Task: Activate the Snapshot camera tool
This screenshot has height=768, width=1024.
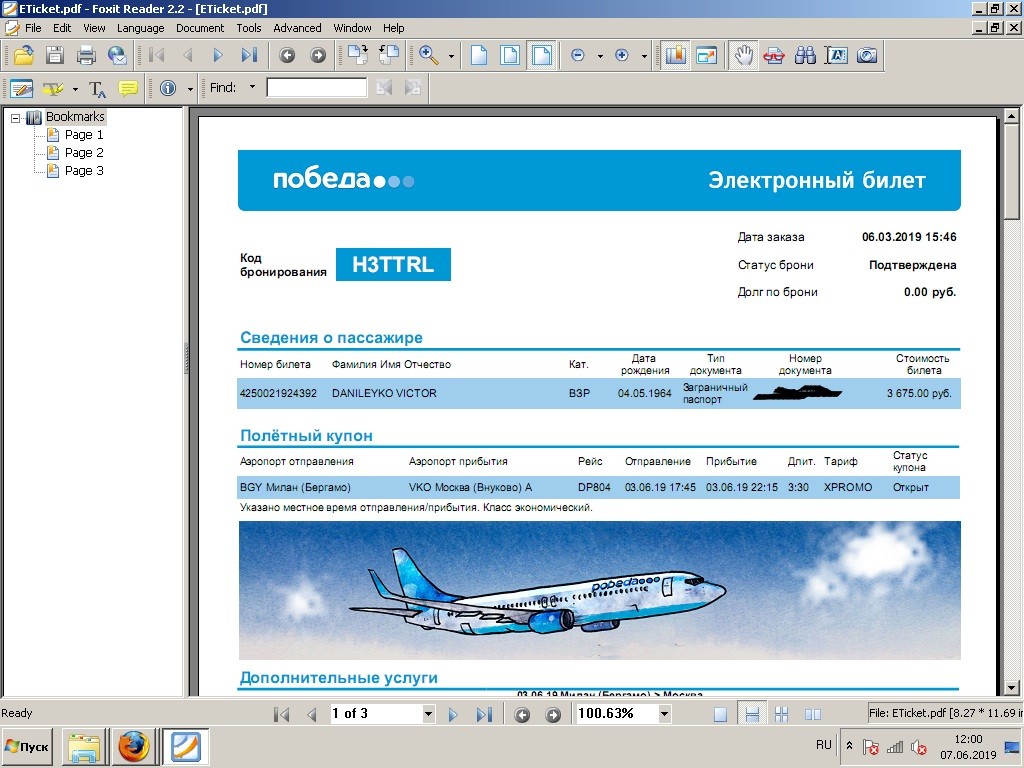Action: point(867,55)
